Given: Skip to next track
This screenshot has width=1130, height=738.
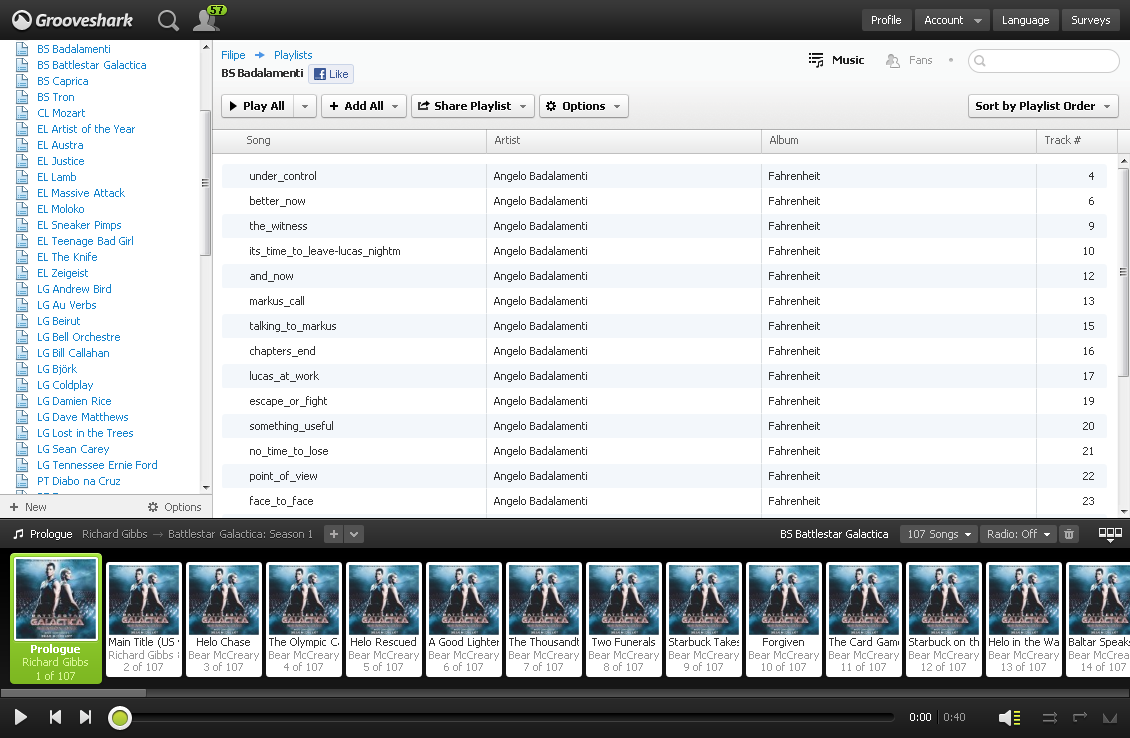Looking at the screenshot, I should 85,716.
